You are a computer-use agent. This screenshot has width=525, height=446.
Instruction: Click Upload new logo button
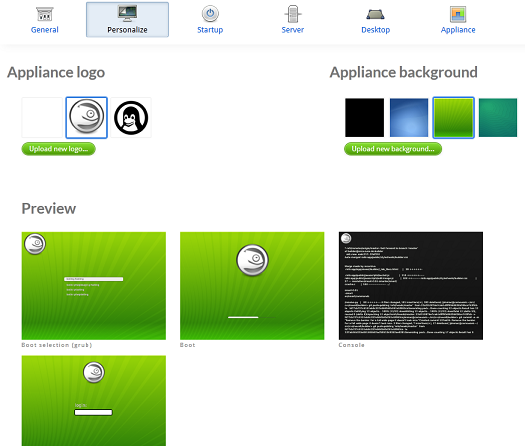(59, 149)
